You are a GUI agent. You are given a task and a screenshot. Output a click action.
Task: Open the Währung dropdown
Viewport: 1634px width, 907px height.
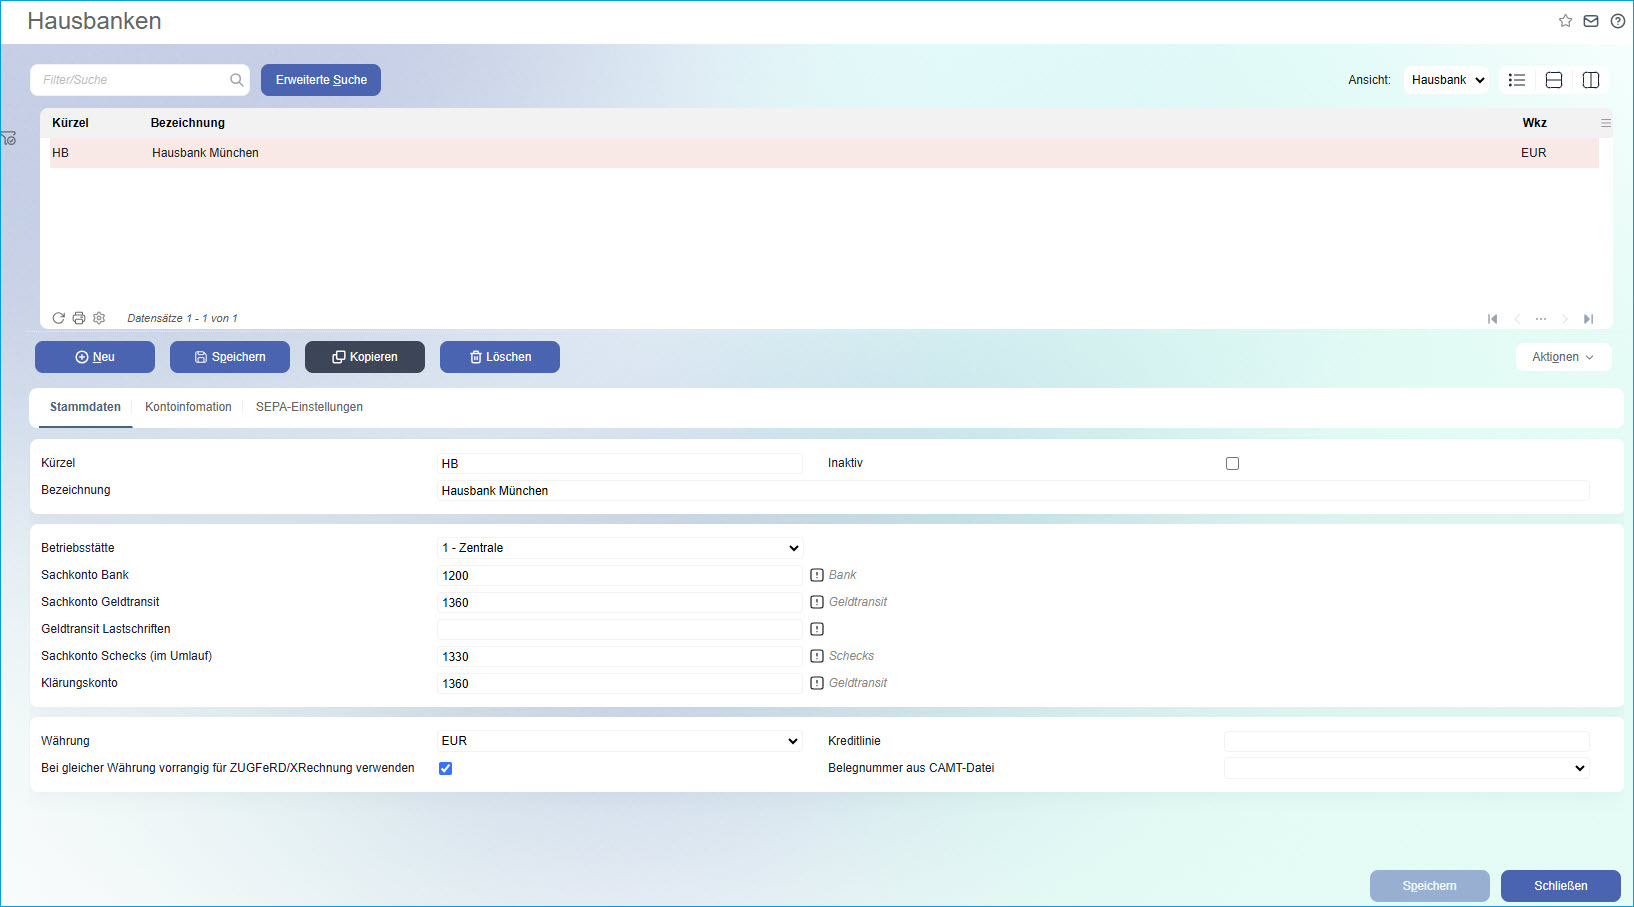point(793,740)
